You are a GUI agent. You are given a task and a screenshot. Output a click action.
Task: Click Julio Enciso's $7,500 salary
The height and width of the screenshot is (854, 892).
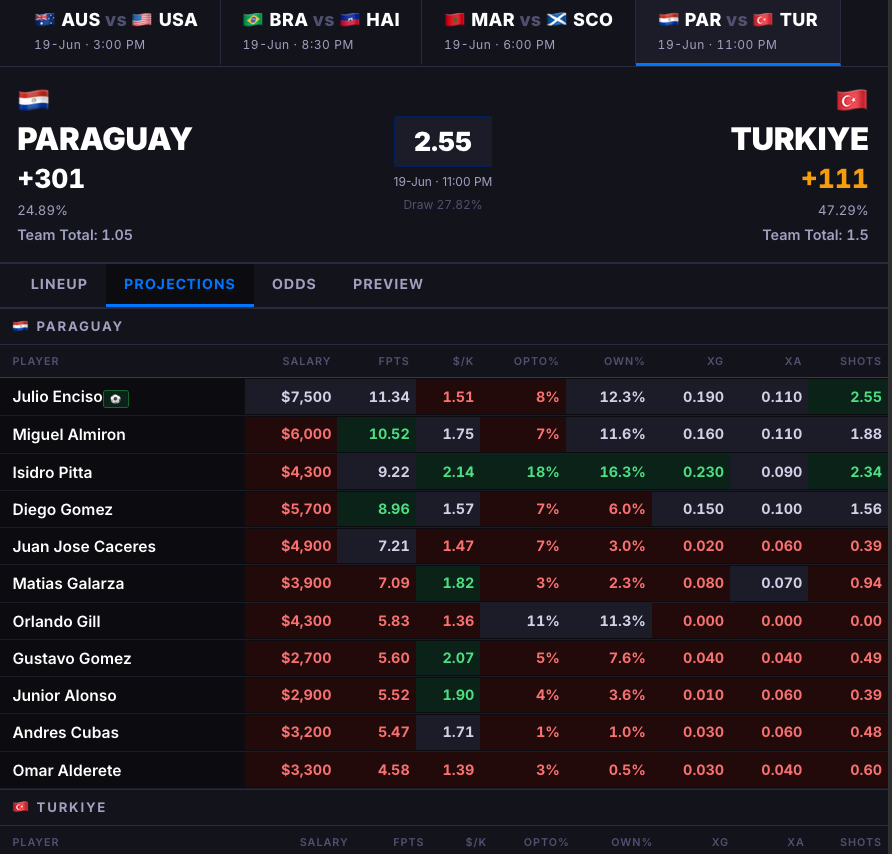(306, 397)
